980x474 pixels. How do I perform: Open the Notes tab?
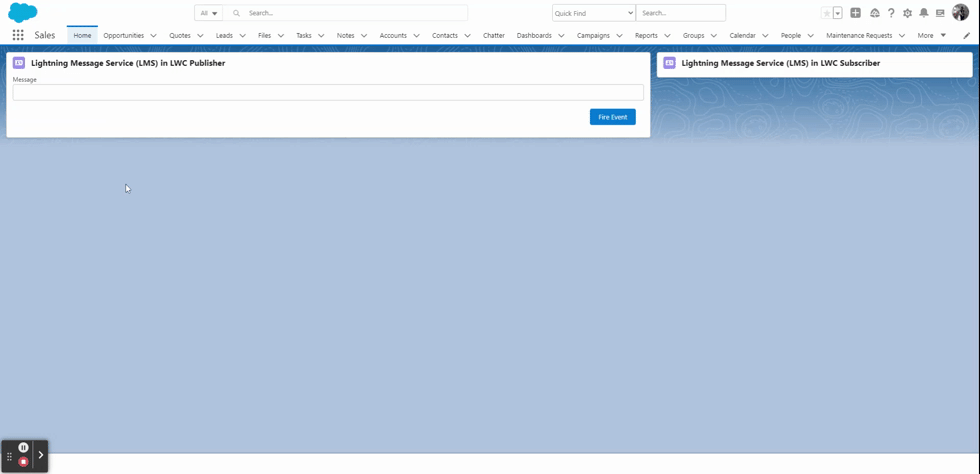[346, 36]
